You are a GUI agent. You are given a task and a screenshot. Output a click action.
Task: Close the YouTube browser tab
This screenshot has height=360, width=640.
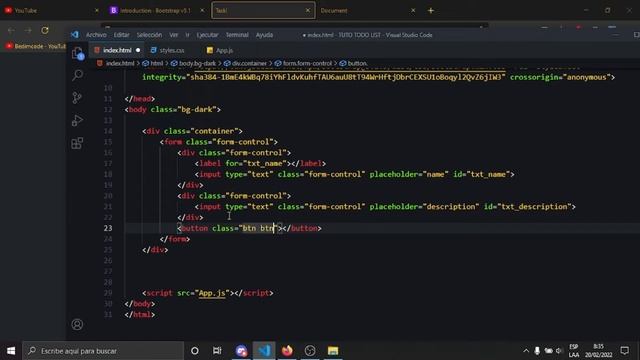pyautogui.click(x=97, y=11)
